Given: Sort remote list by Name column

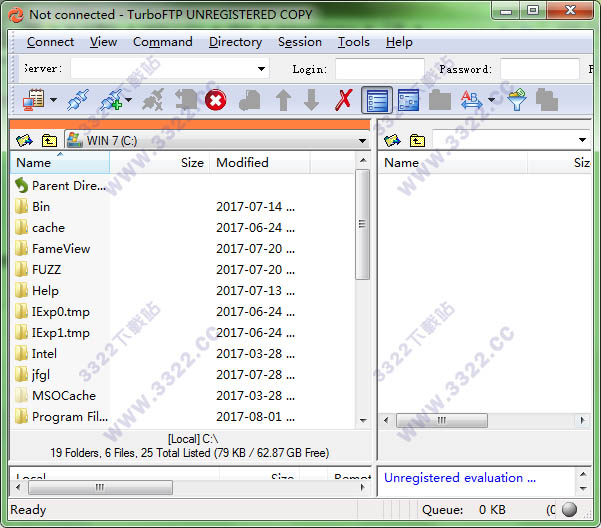Looking at the screenshot, I should (453, 163).
